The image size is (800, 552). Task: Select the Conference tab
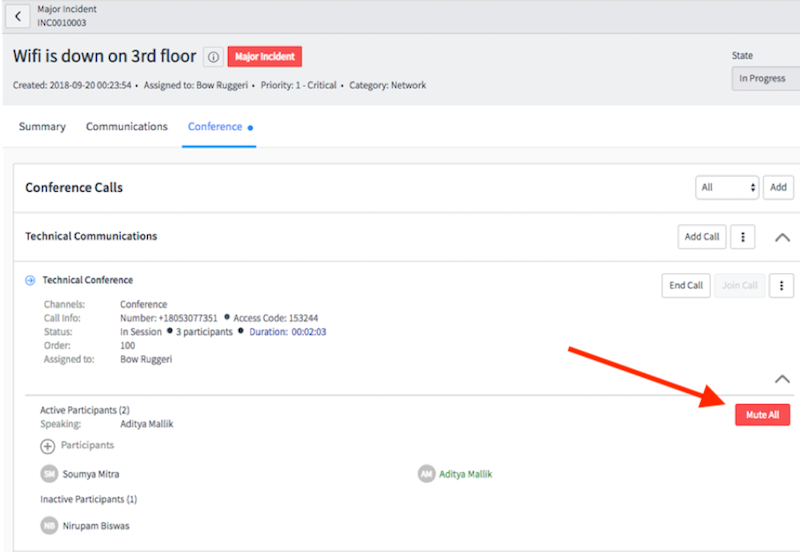(x=219, y=127)
